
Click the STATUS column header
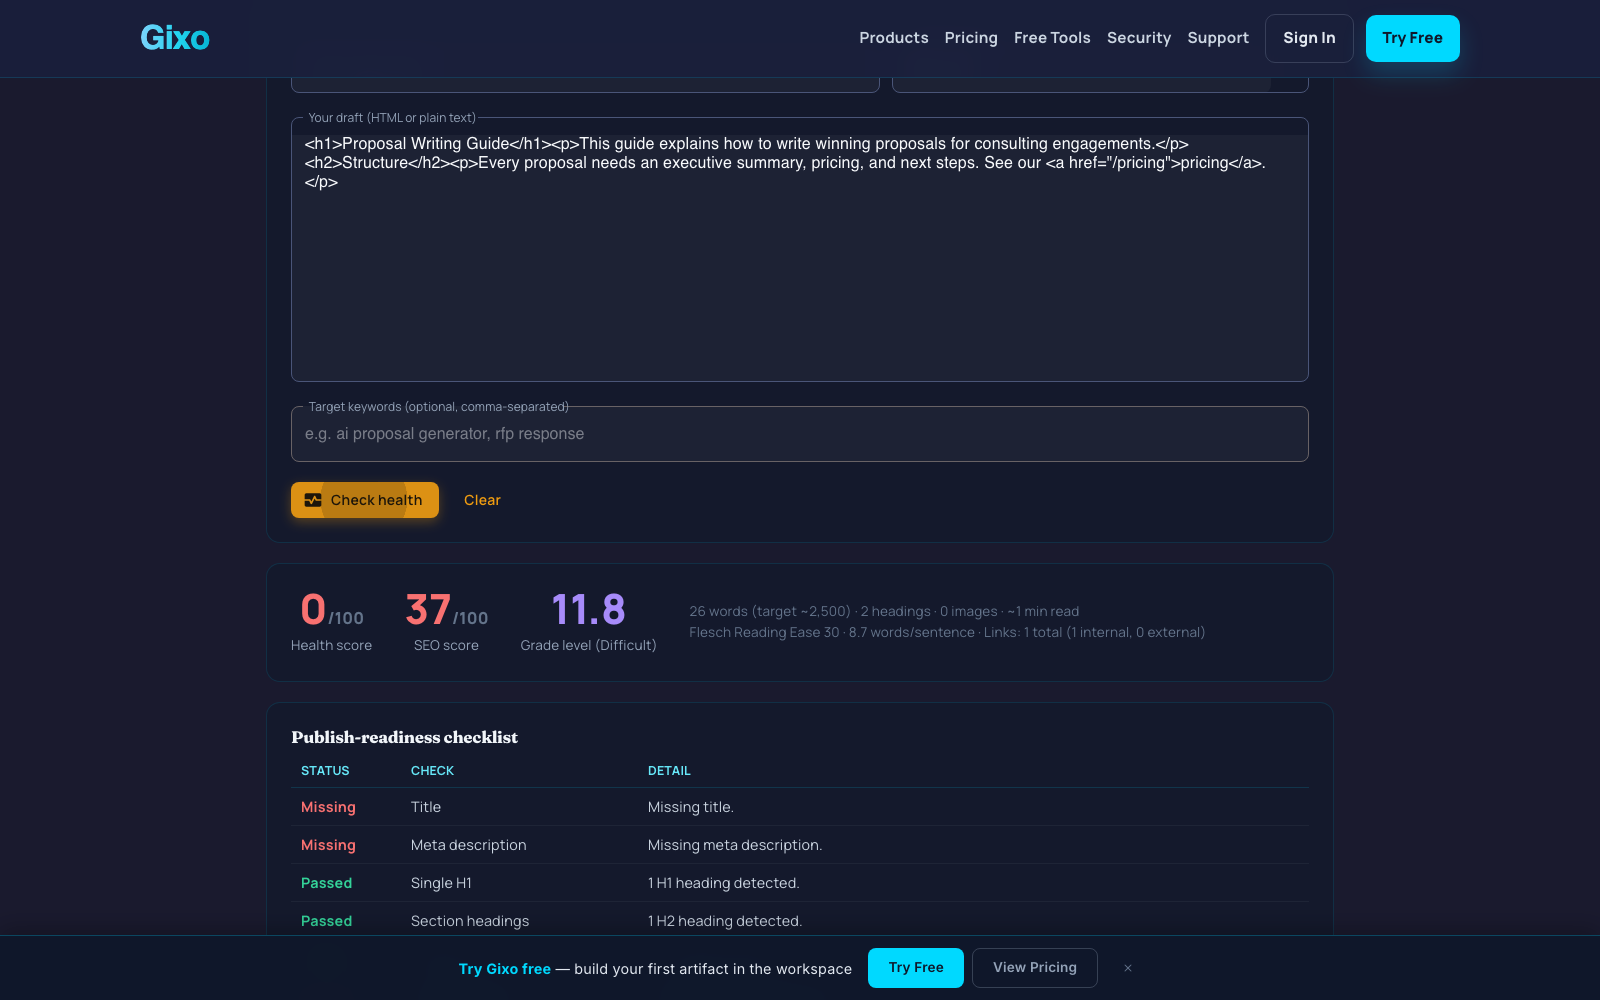tap(325, 771)
